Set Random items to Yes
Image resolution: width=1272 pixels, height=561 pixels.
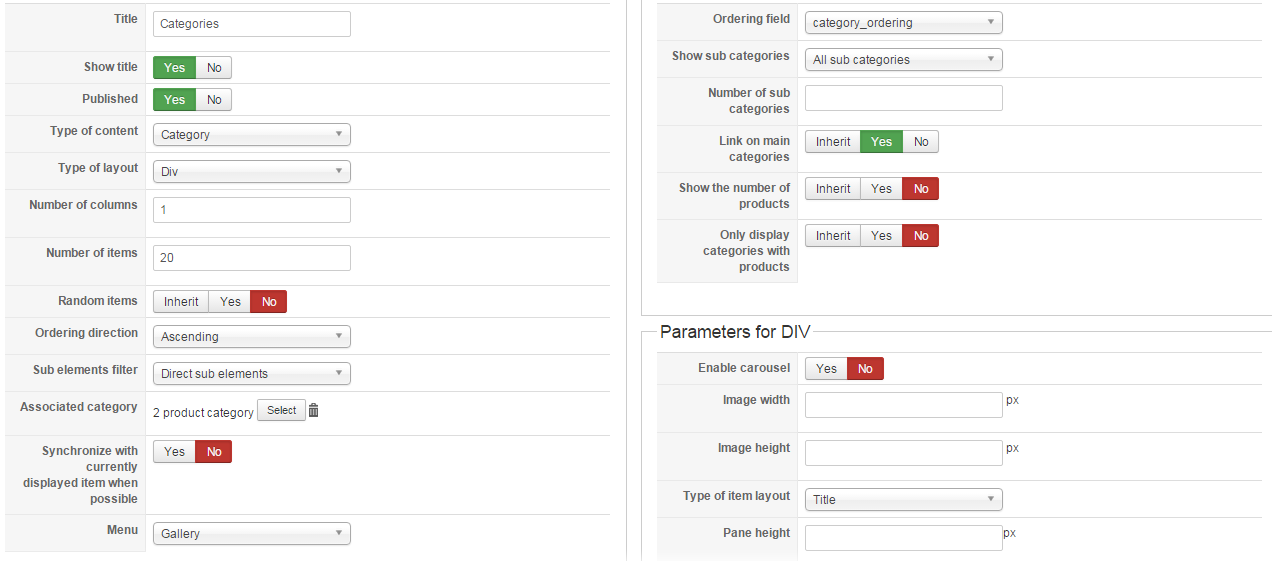pos(230,302)
